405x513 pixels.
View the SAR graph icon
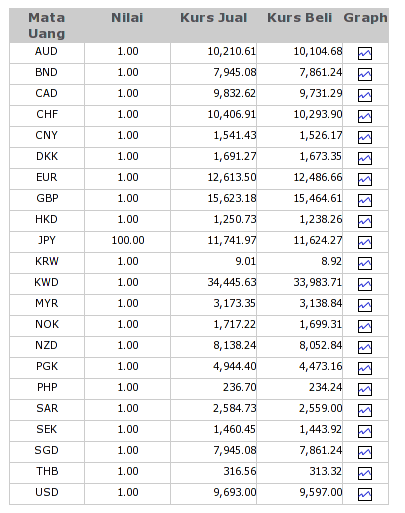[x=365, y=410]
